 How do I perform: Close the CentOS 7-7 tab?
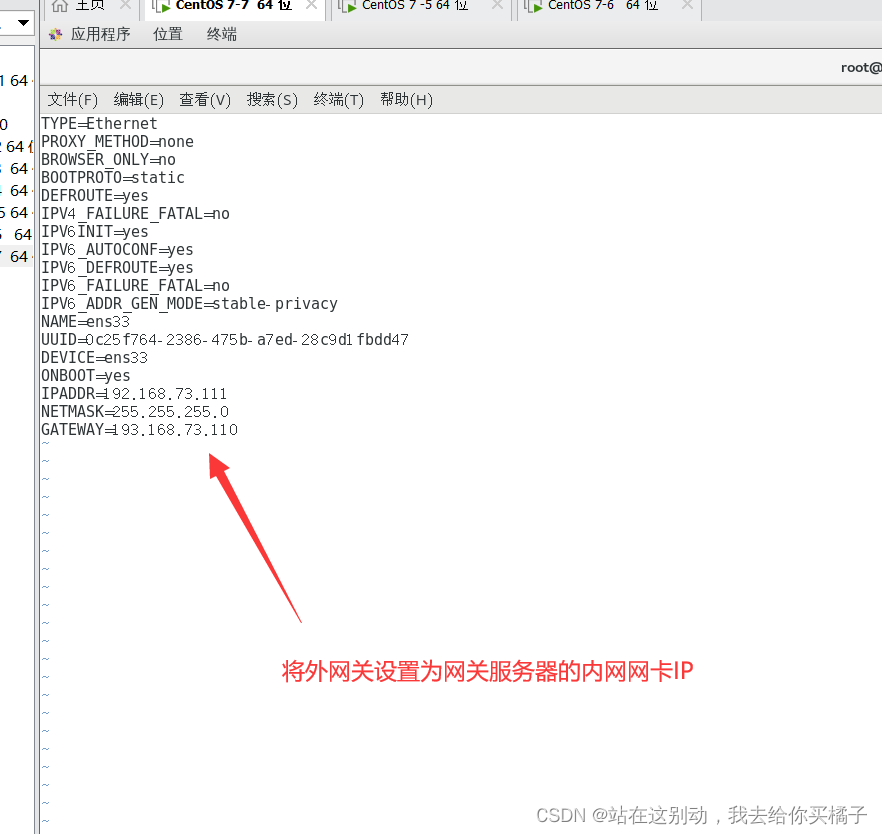(311, 5)
